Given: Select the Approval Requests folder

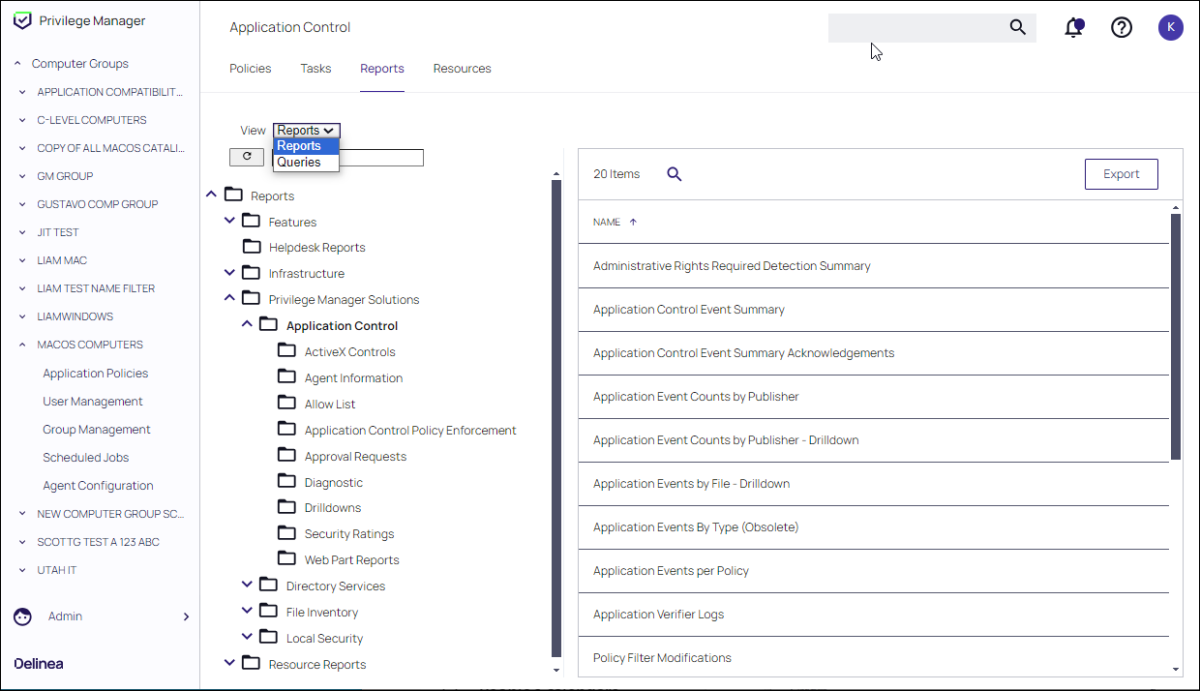Looking at the screenshot, I should [355, 456].
